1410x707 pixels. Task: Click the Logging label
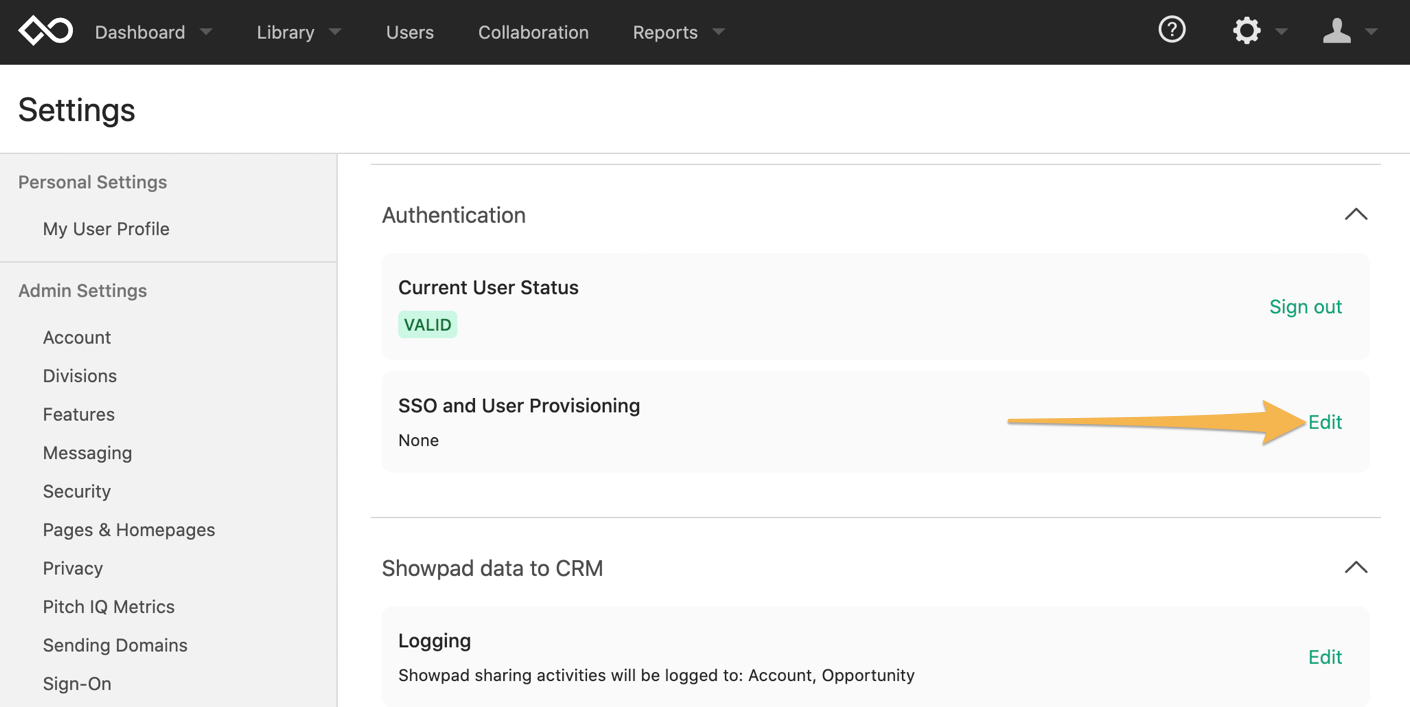pos(434,640)
